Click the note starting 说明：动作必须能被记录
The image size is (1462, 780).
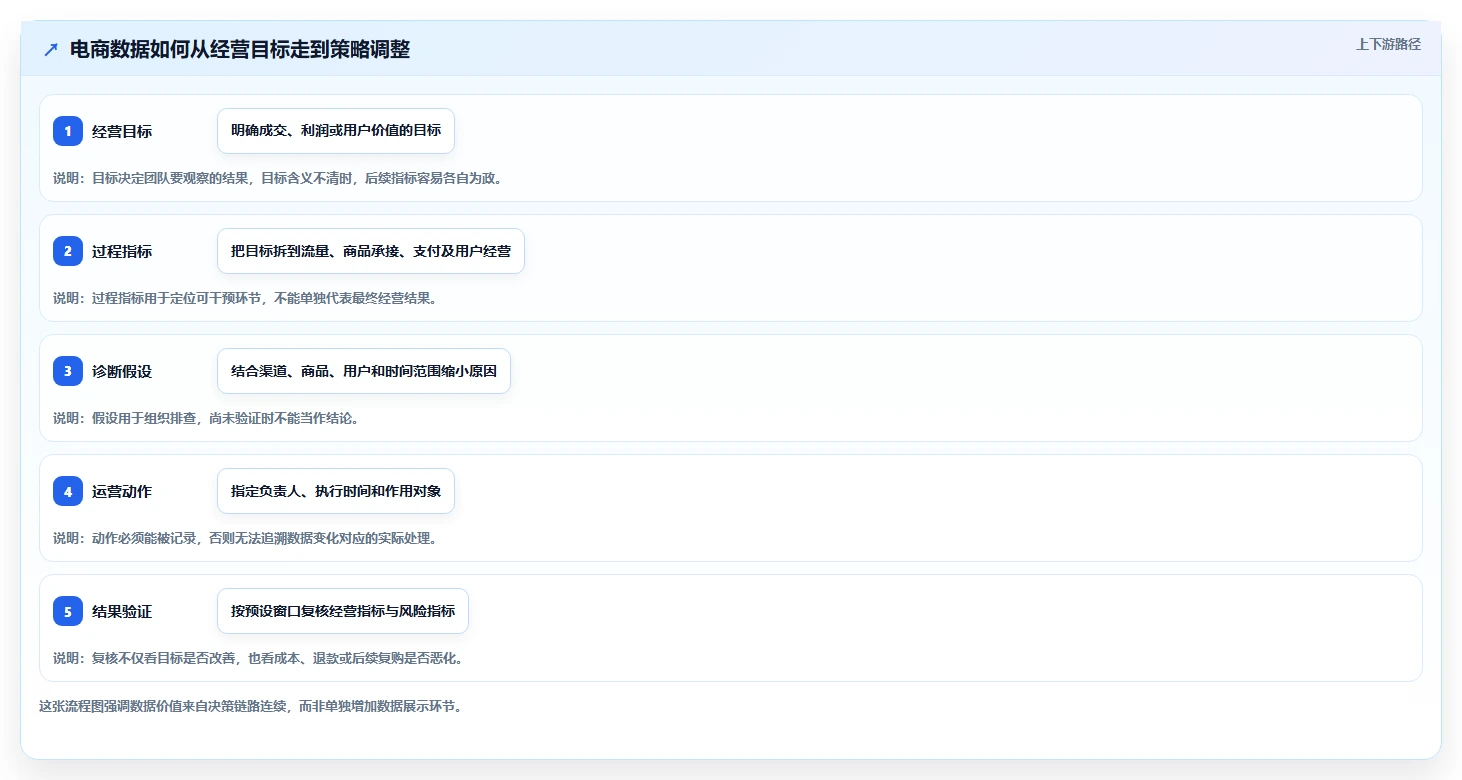pos(245,538)
